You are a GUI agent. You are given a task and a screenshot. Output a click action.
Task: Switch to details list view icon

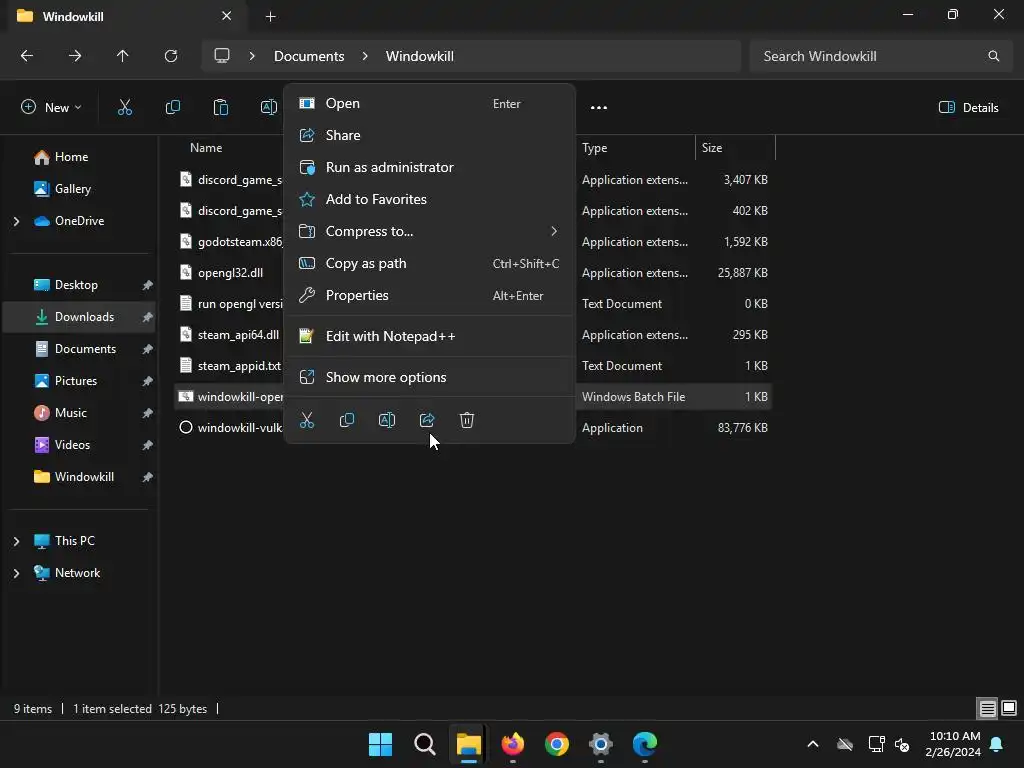click(x=987, y=708)
